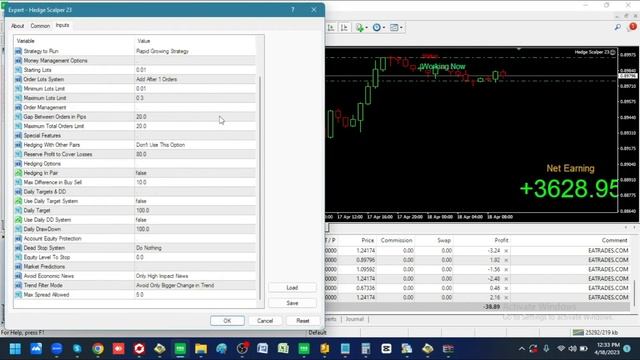Viewport: 640px width, 360px height.
Task: Open the Periods clock icon in toolbar
Action: coord(376,28)
